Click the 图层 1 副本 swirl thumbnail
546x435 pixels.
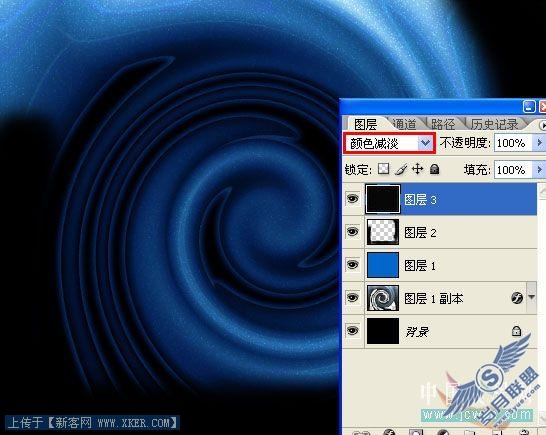pos(383,298)
